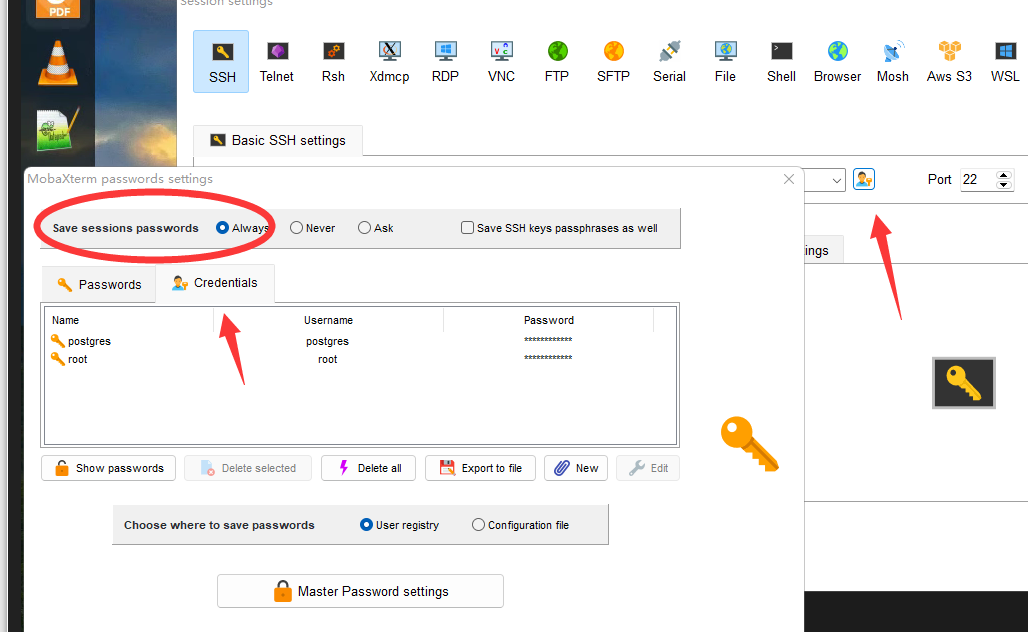This screenshot has width=1028, height=632.
Task: Select the postgres credential row
Action: (360, 341)
